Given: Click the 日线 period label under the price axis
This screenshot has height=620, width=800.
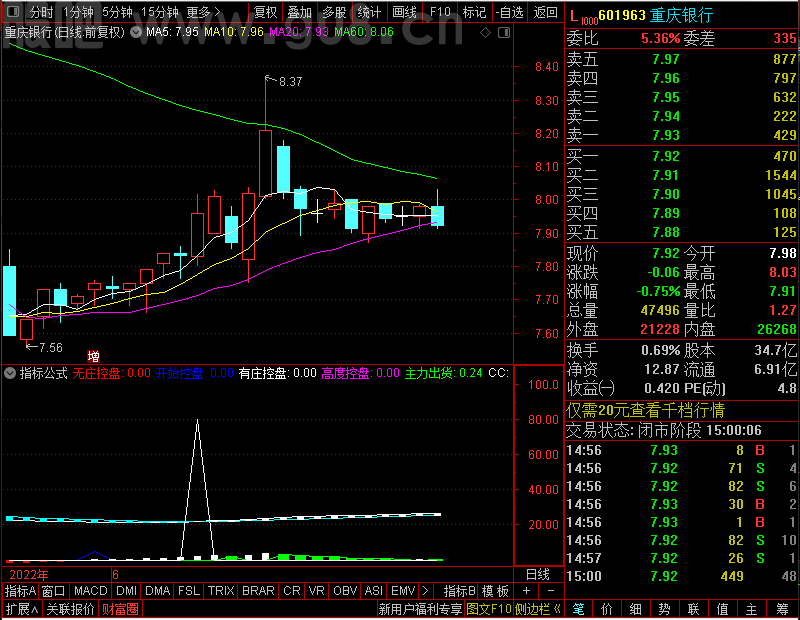Looking at the screenshot, I should pos(538,575).
